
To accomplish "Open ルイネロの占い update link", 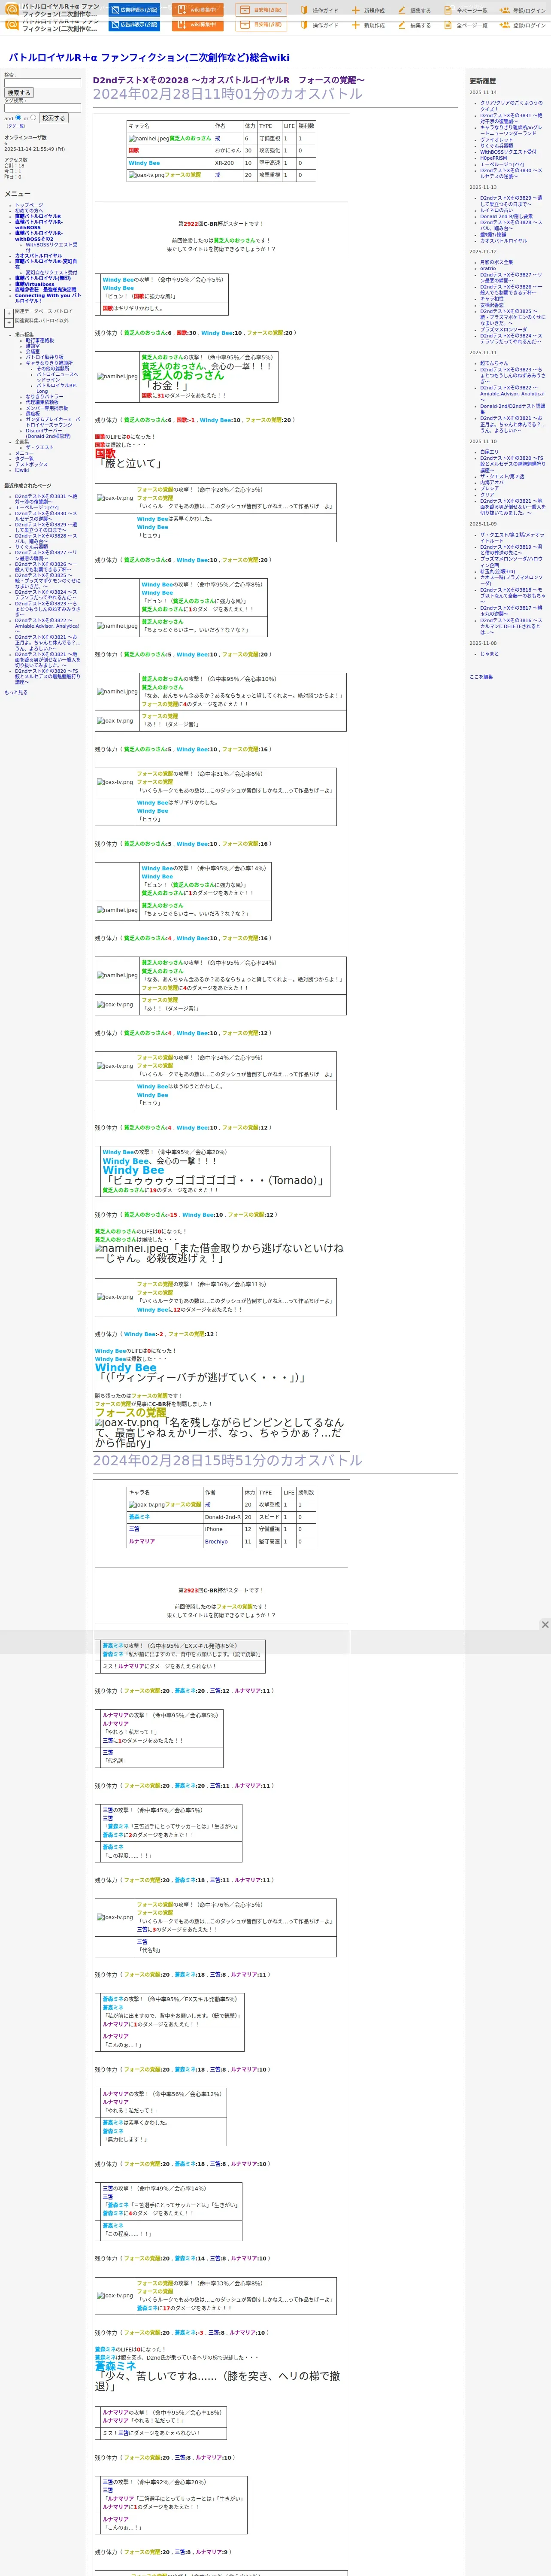I will pos(496,210).
